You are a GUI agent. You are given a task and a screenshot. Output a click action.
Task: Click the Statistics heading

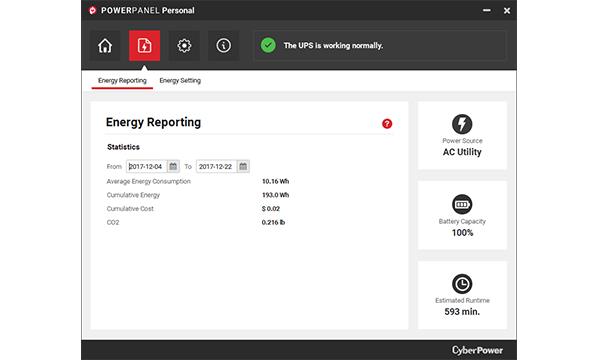pos(123,147)
